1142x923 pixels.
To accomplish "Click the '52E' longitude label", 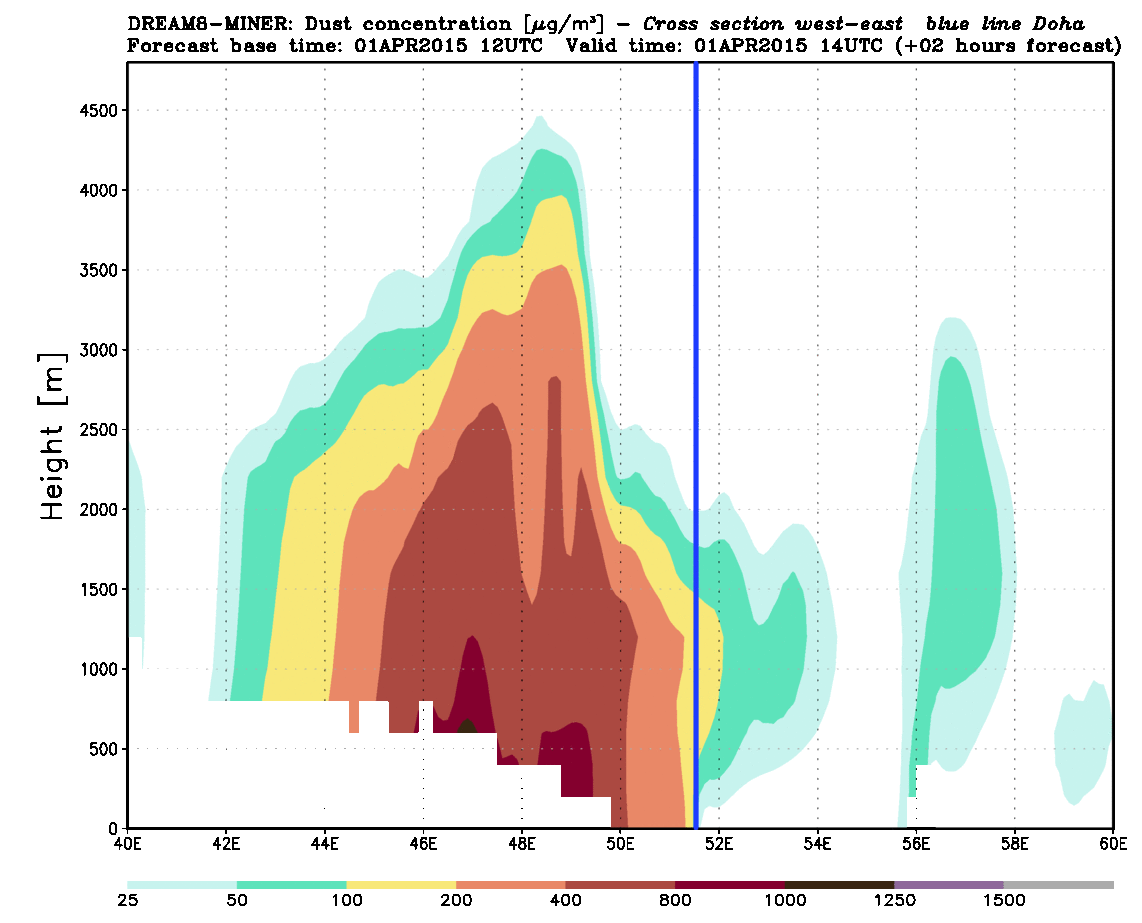I will coord(719,844).
